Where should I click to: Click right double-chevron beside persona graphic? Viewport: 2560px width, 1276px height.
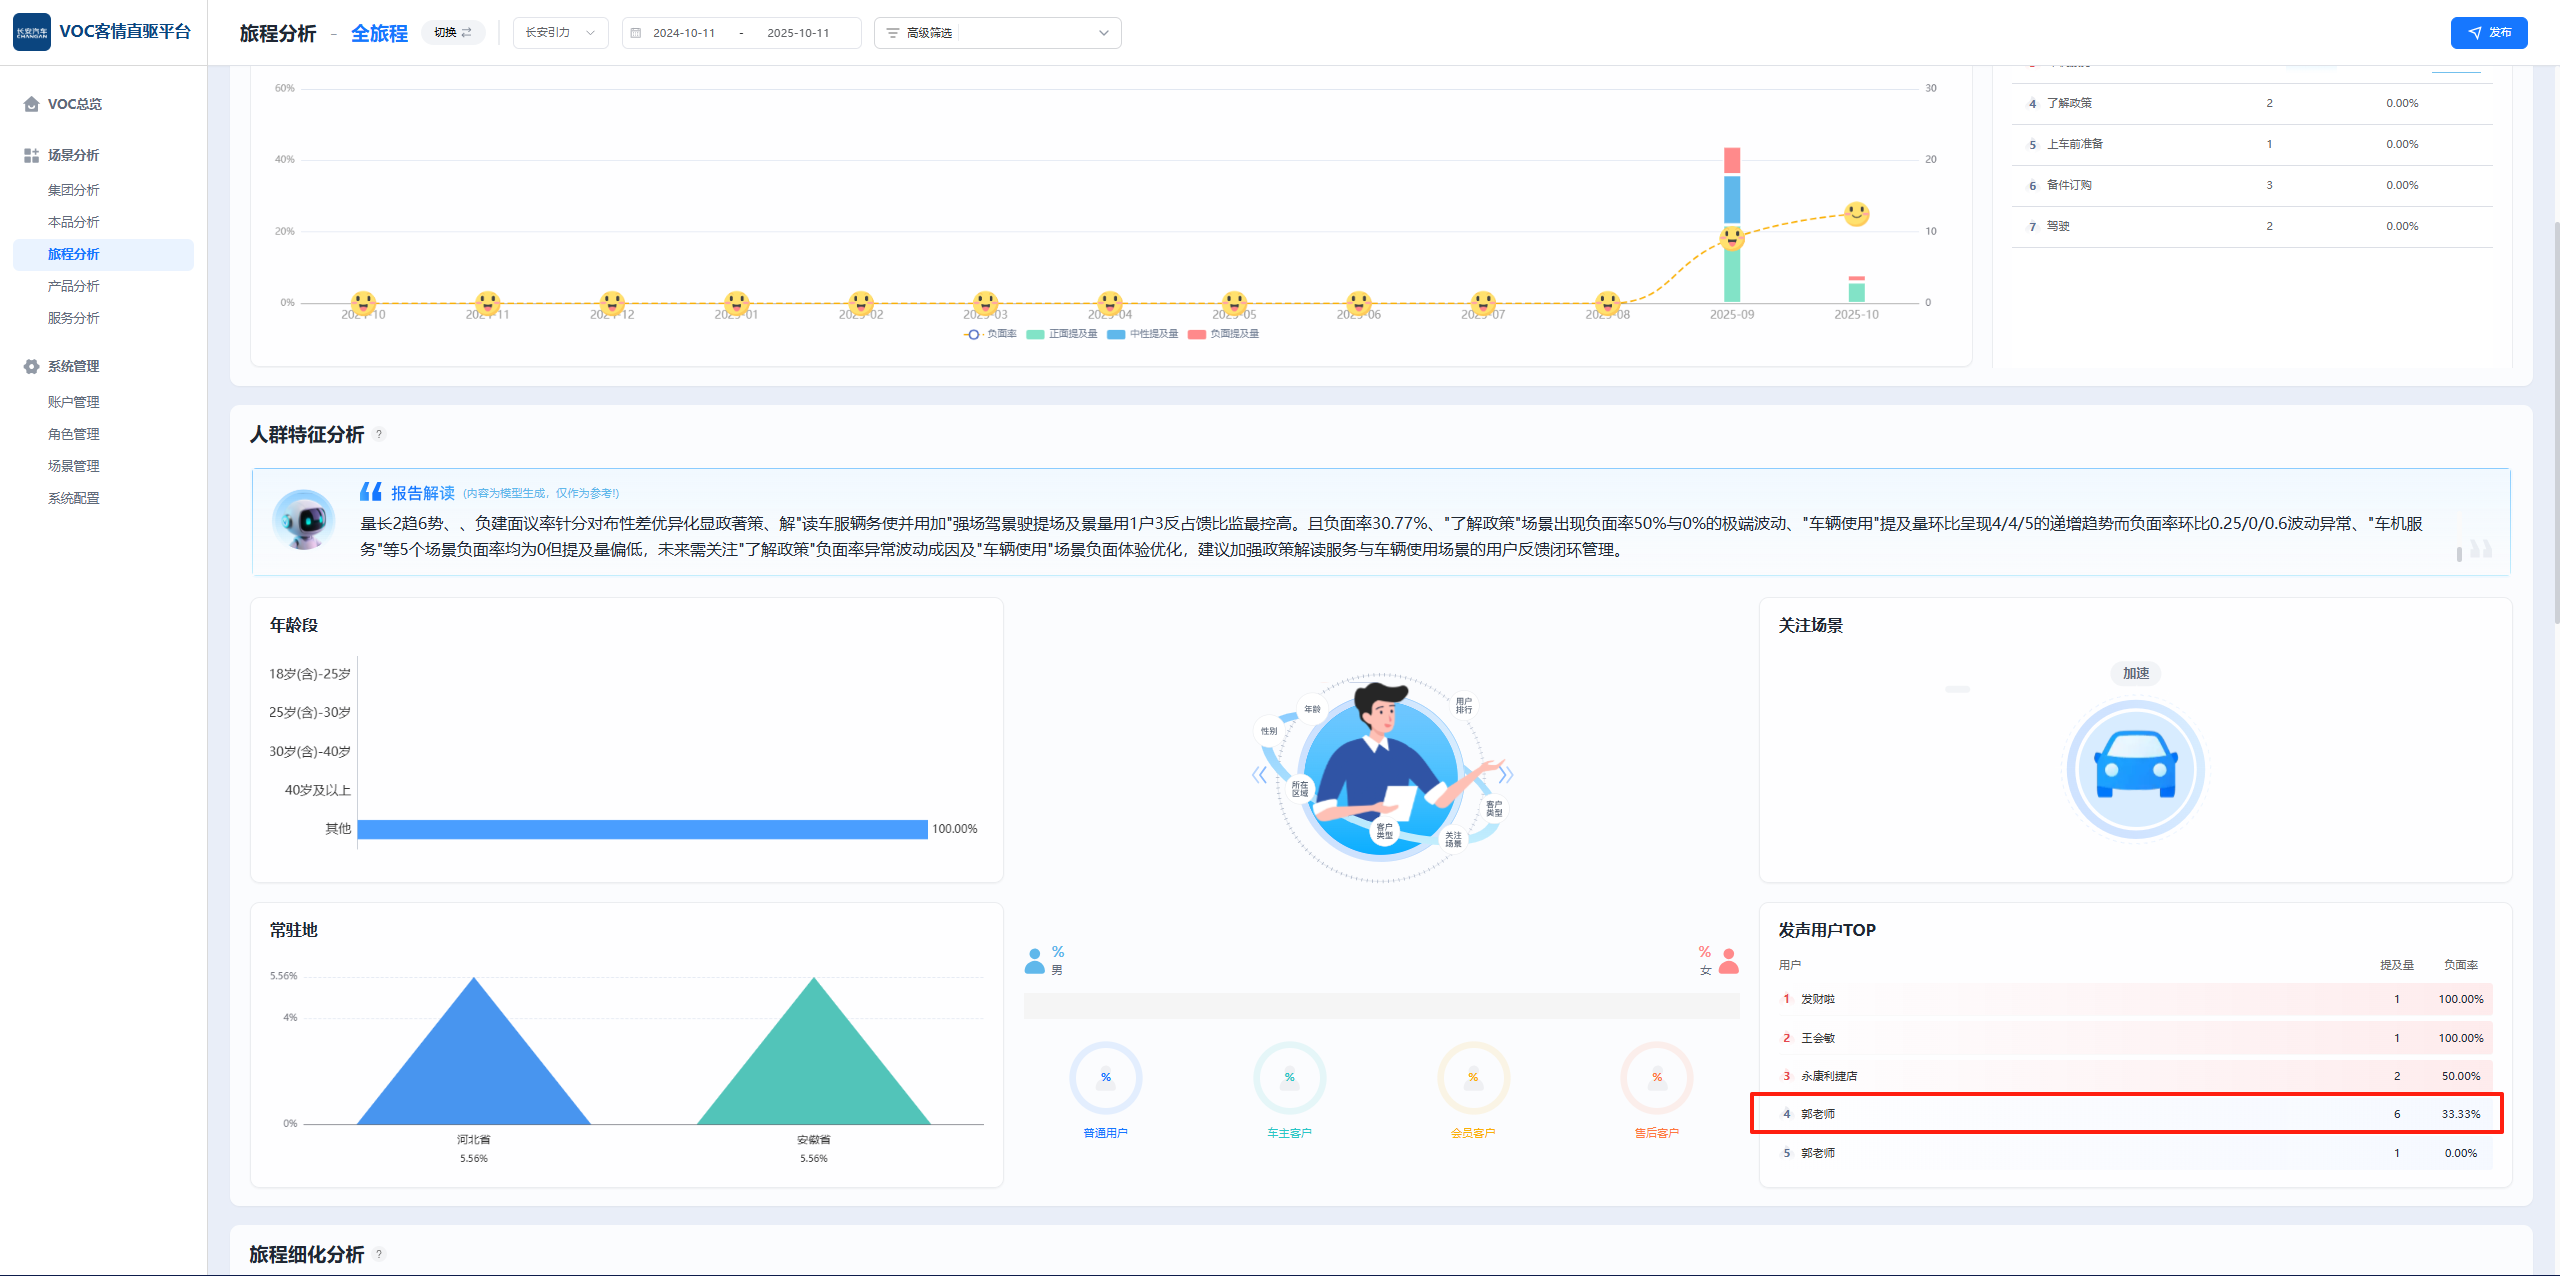pyautogui.click(x=1506, y=775)
